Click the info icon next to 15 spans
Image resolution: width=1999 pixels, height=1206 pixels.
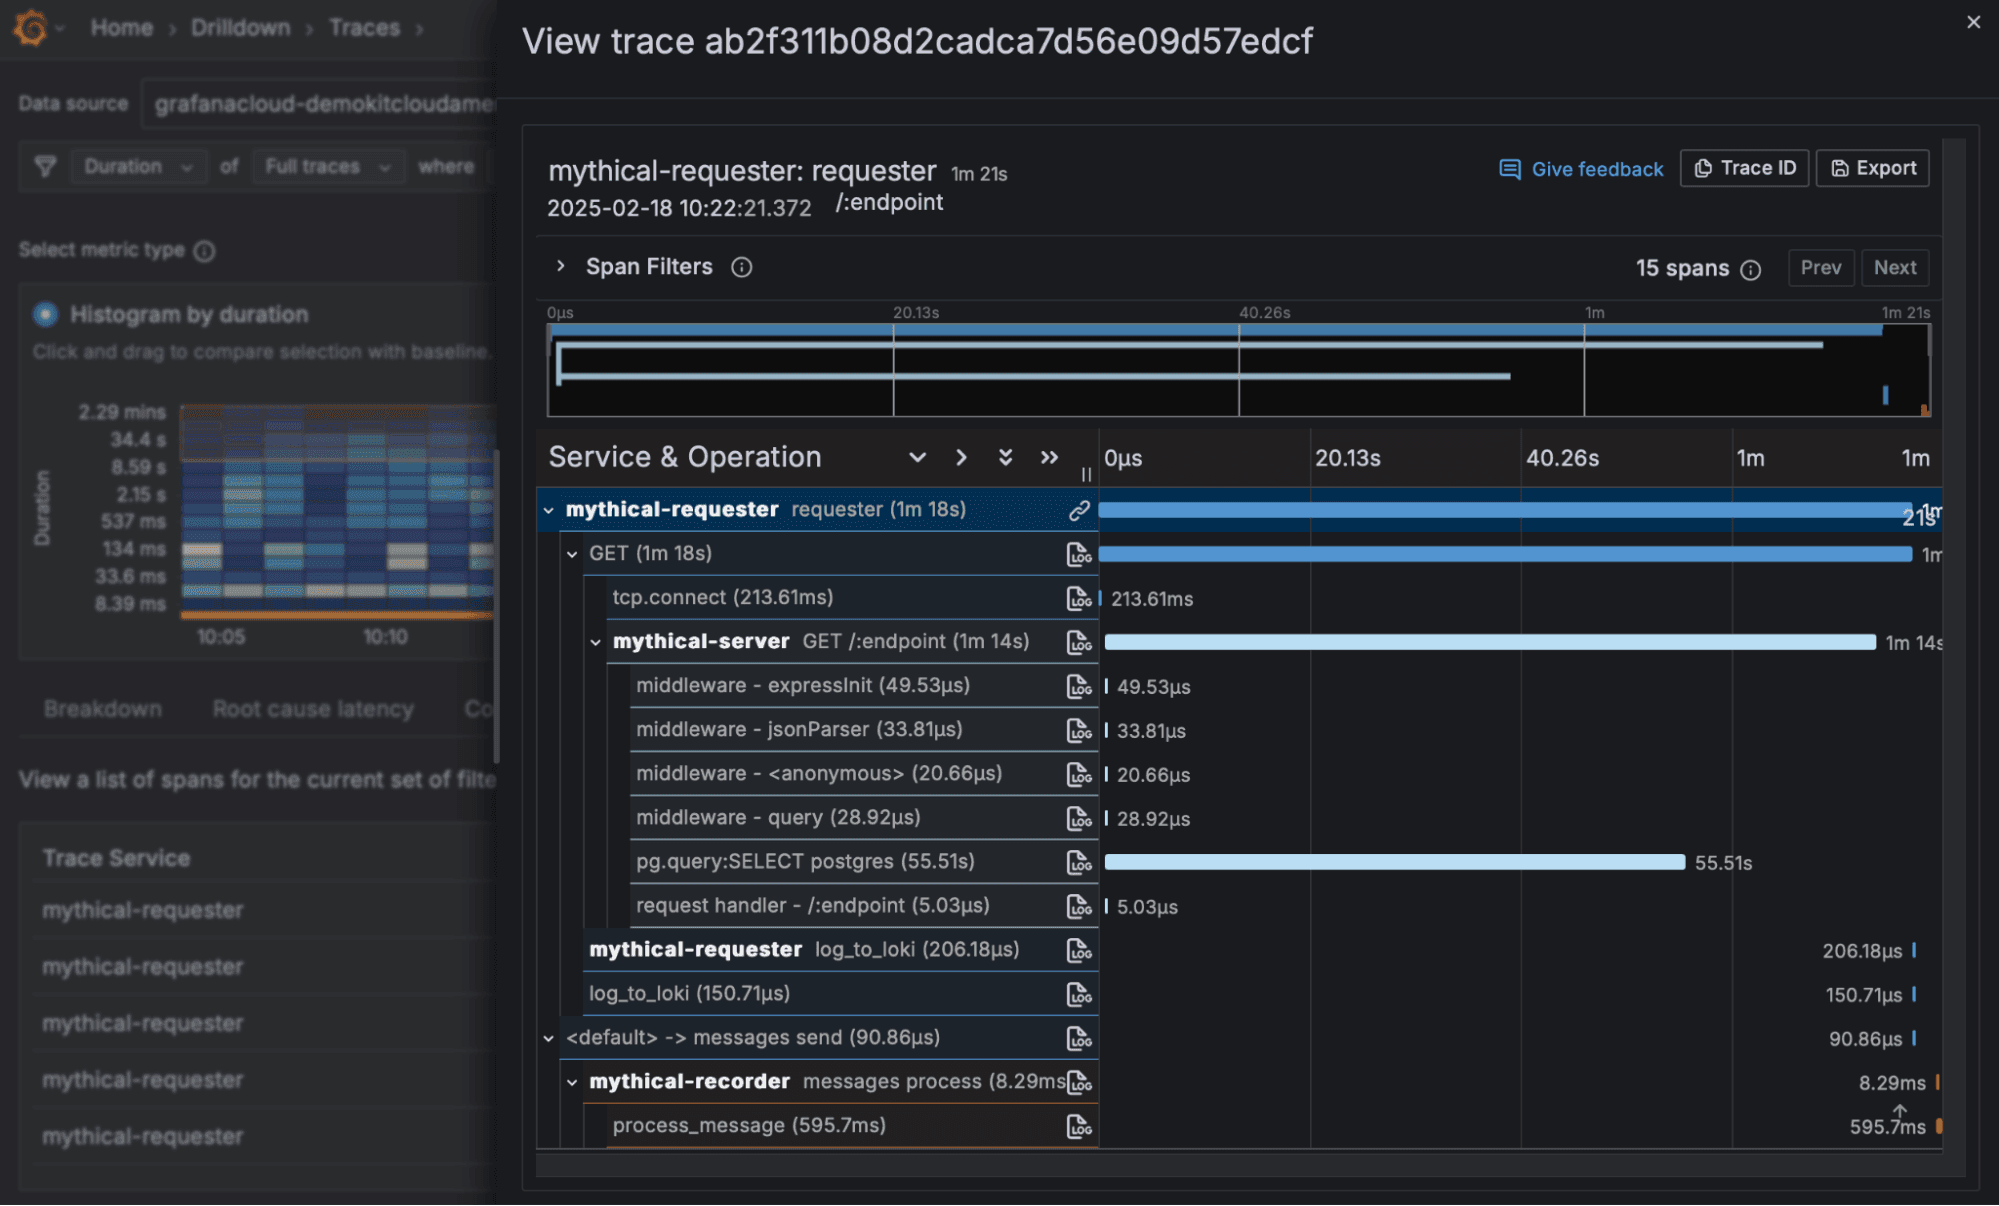[x=1751, y=268]
